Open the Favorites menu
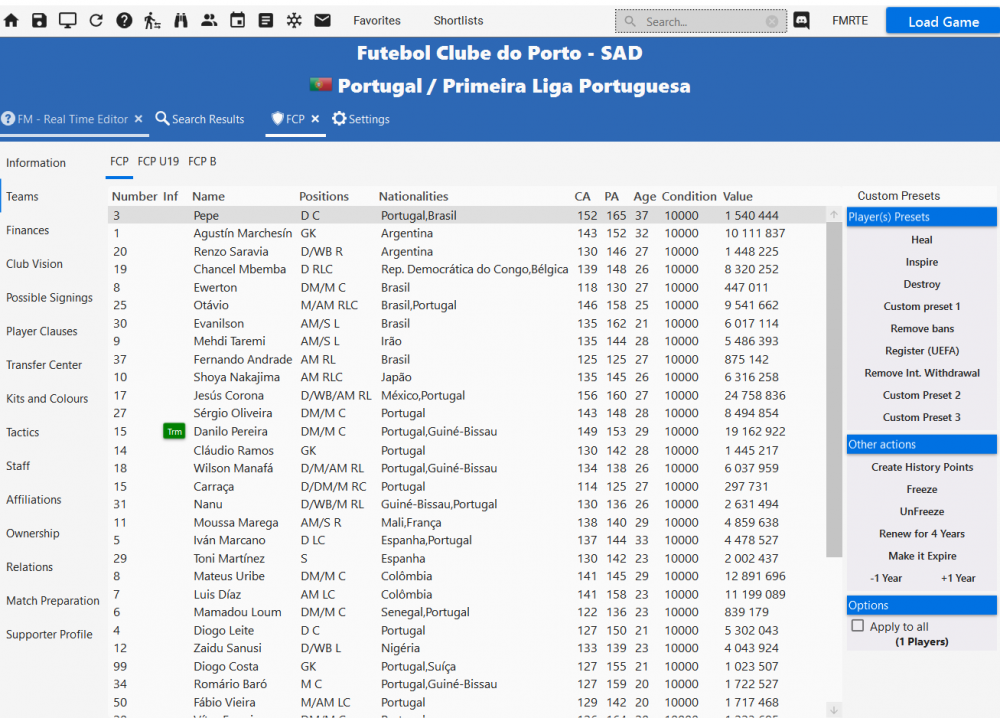1000x718 pixels. [377, 20]
